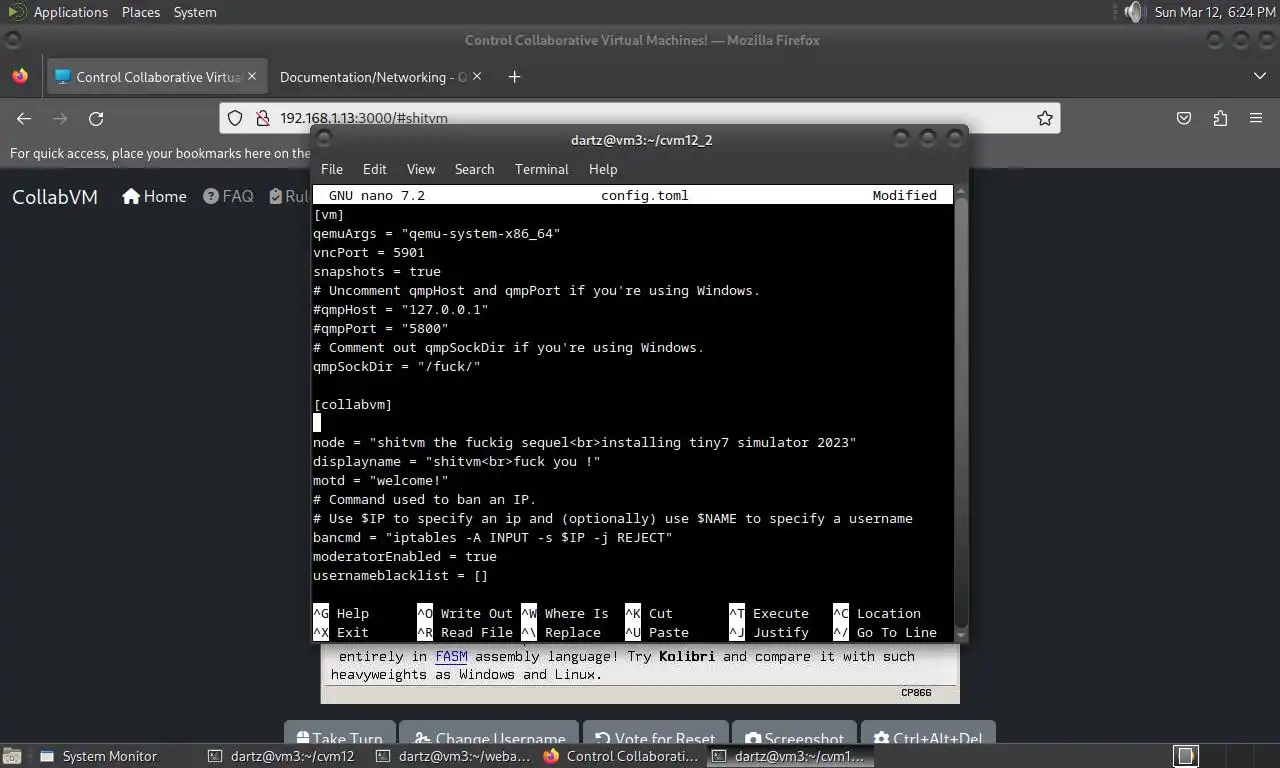Reload the current page
This screenshot has height=768, width=1280.
(x=96, y=118)
